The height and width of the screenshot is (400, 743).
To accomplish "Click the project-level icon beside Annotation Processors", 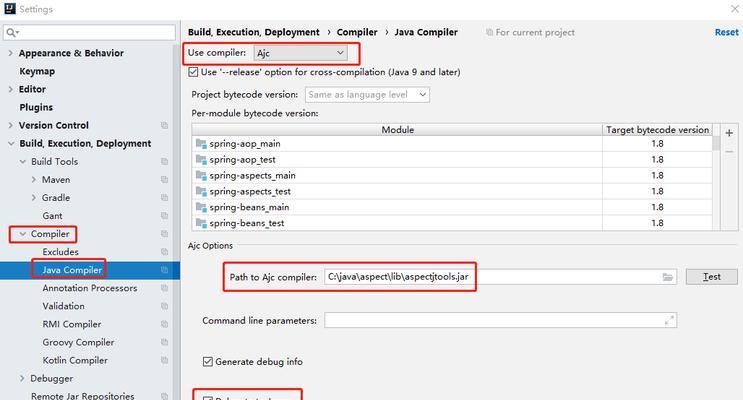I will [x=164, y=288].
